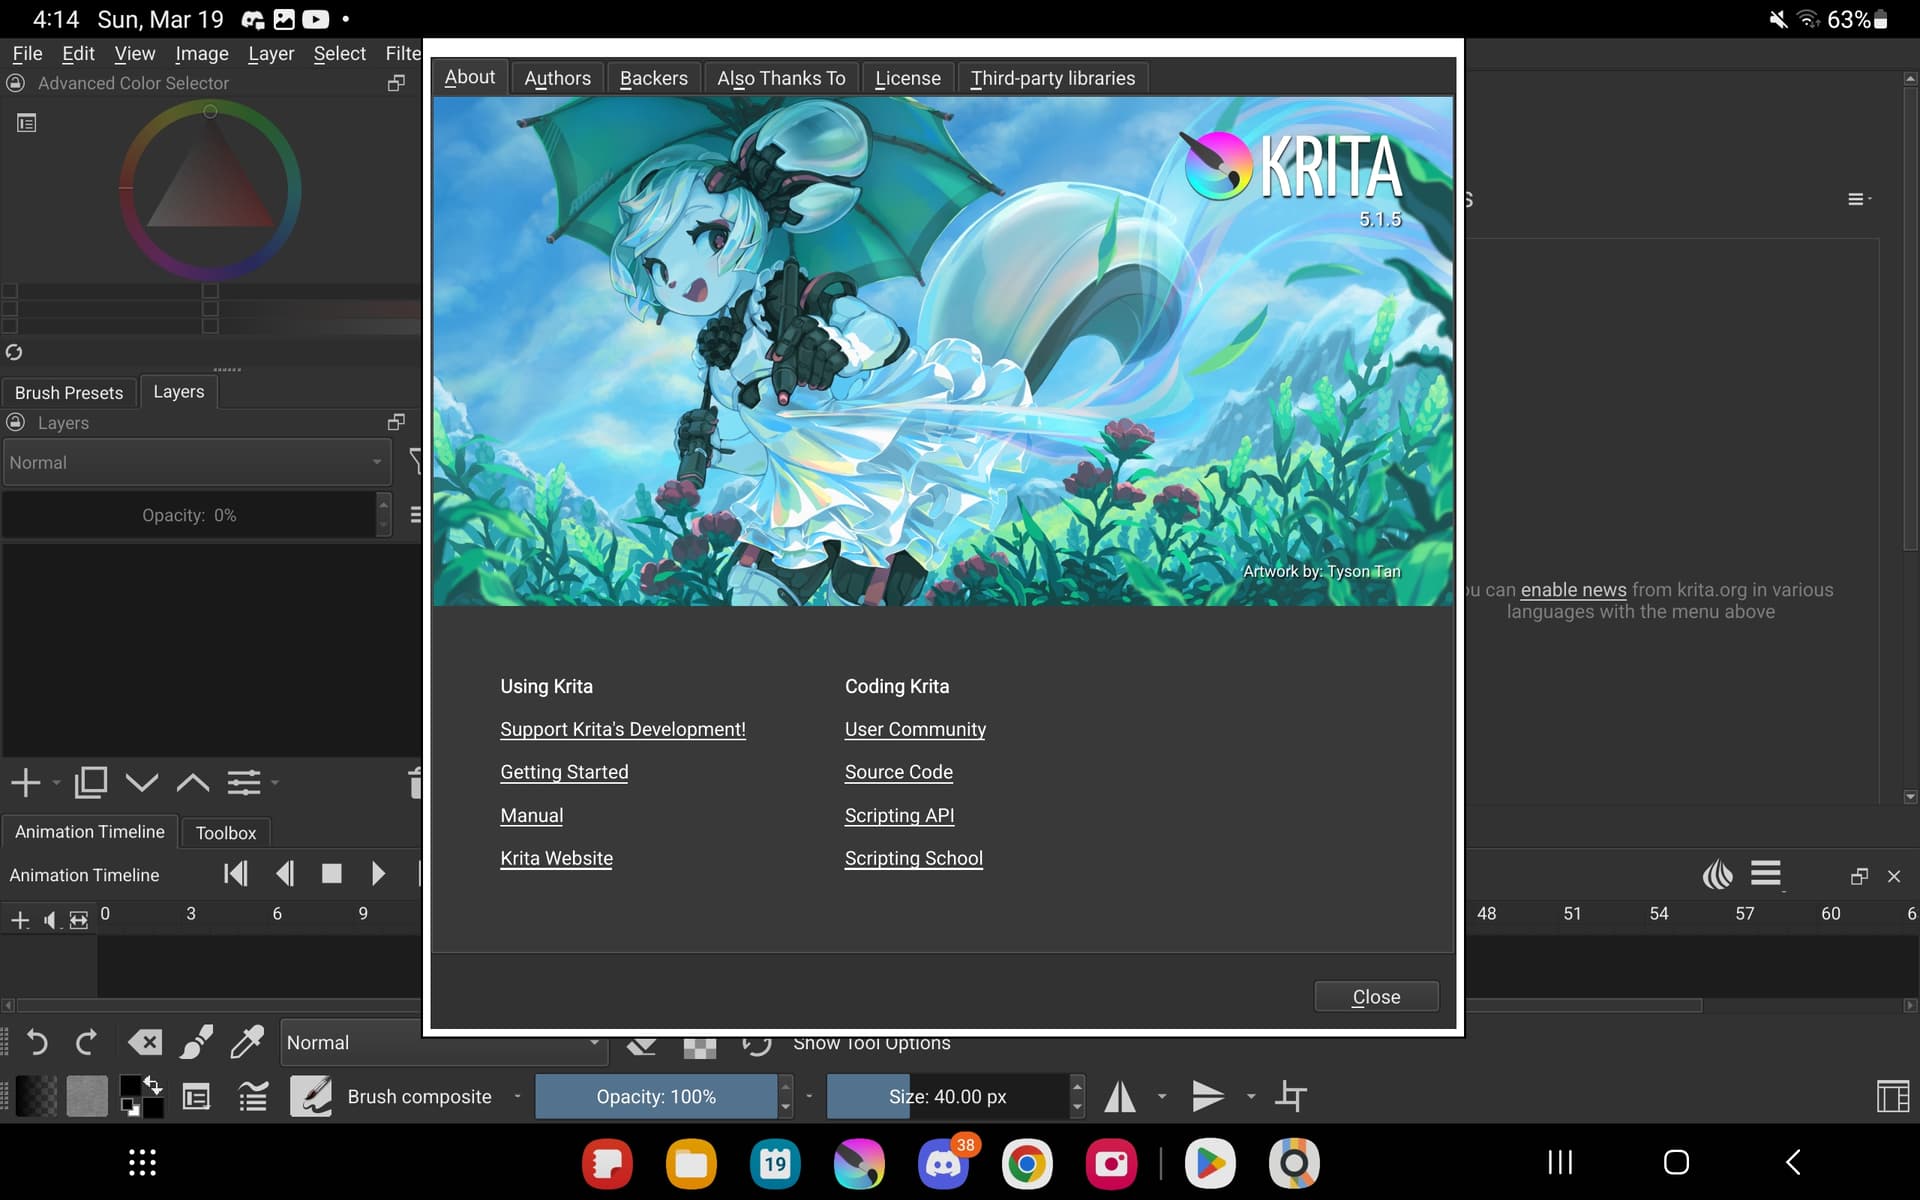
Task: Open the Normal blending mode dropdown in toolbar
Action: (444, 1043)
